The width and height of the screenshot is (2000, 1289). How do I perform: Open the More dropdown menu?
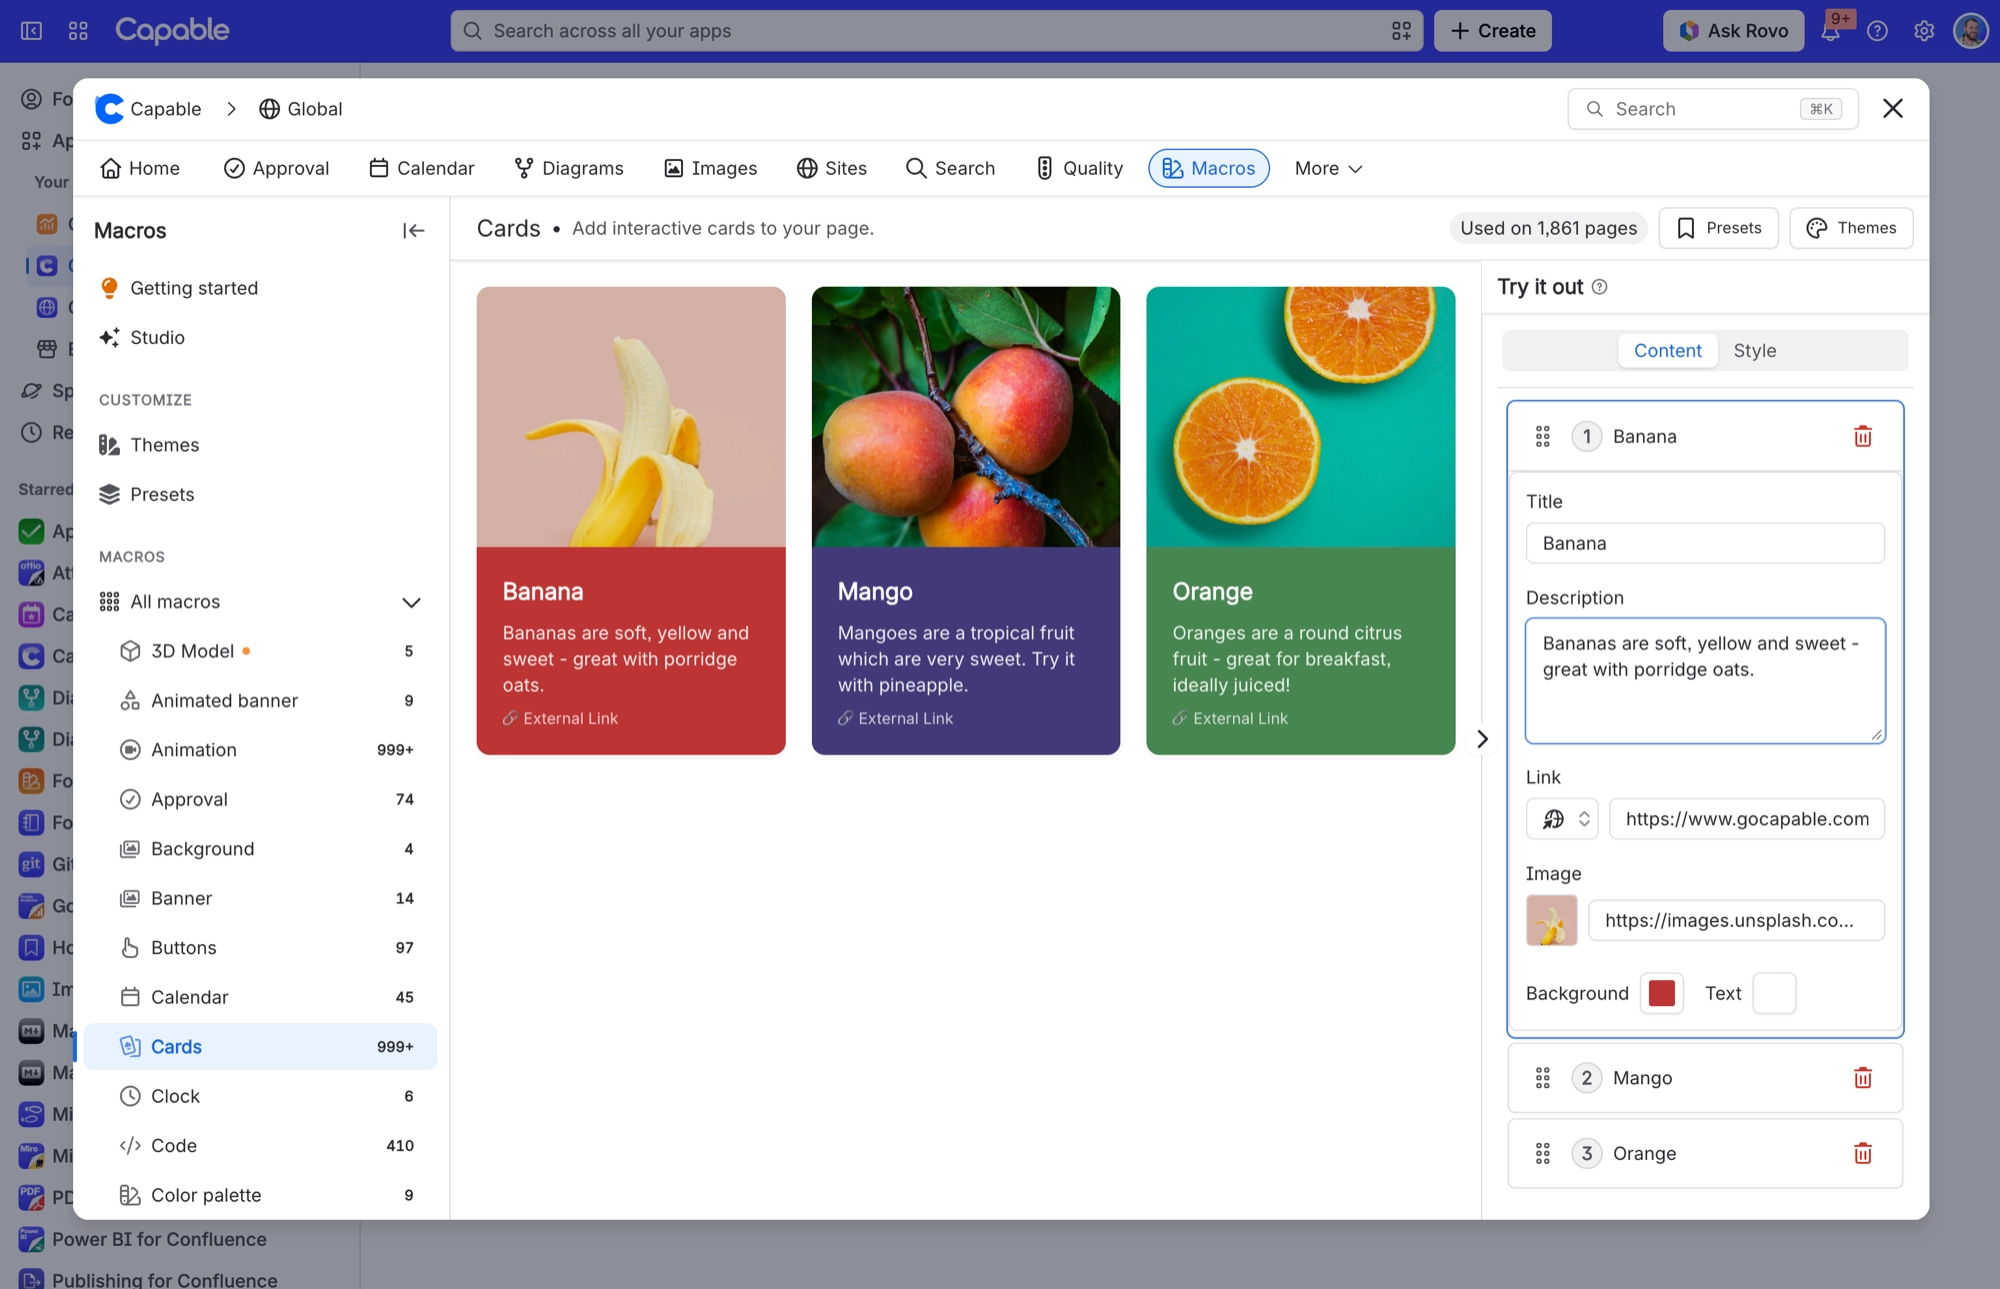pyautogui.click(x=1328, y=169)
